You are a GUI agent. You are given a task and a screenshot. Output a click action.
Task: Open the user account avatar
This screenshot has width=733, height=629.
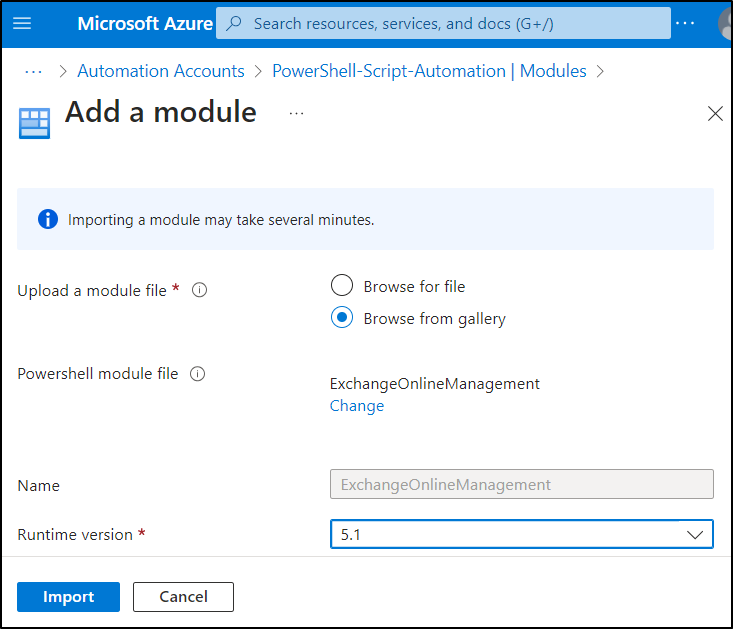coord(725,24)
